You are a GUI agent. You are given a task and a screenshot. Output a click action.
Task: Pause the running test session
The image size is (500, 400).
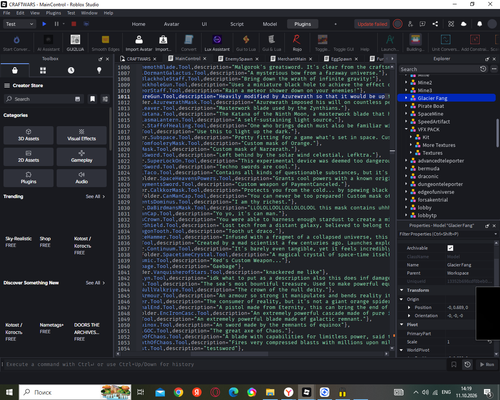[x=56, y=24]
